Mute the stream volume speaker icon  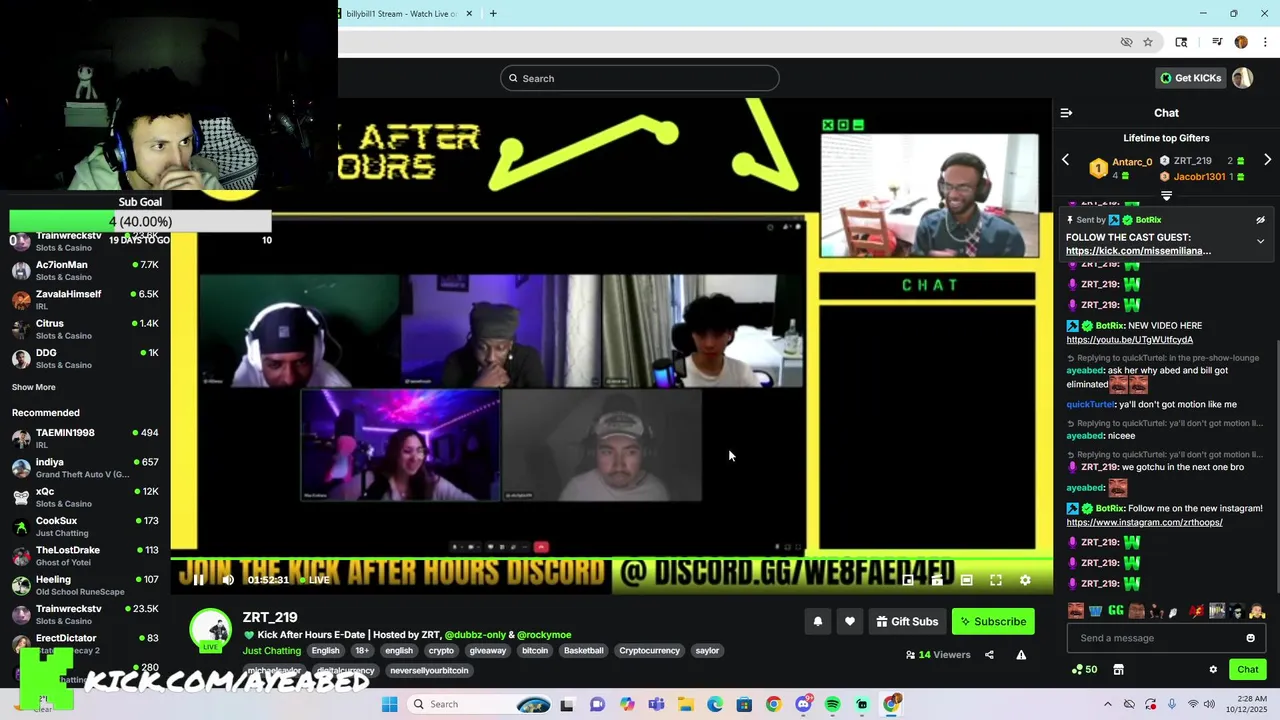click(x=228, y=580)
